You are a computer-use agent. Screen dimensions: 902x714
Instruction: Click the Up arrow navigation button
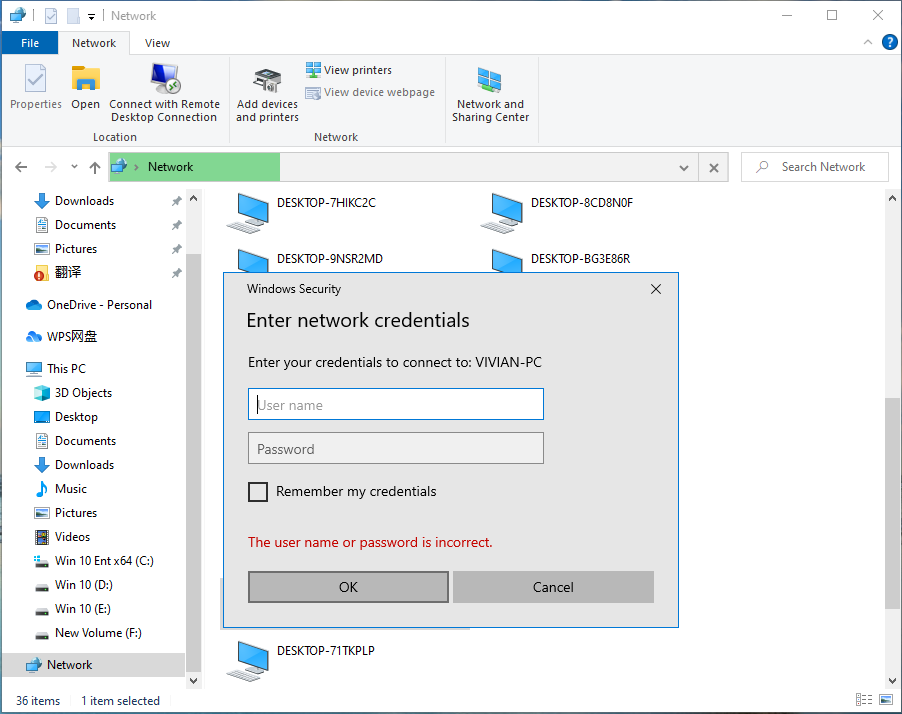(x=95, y=168)
